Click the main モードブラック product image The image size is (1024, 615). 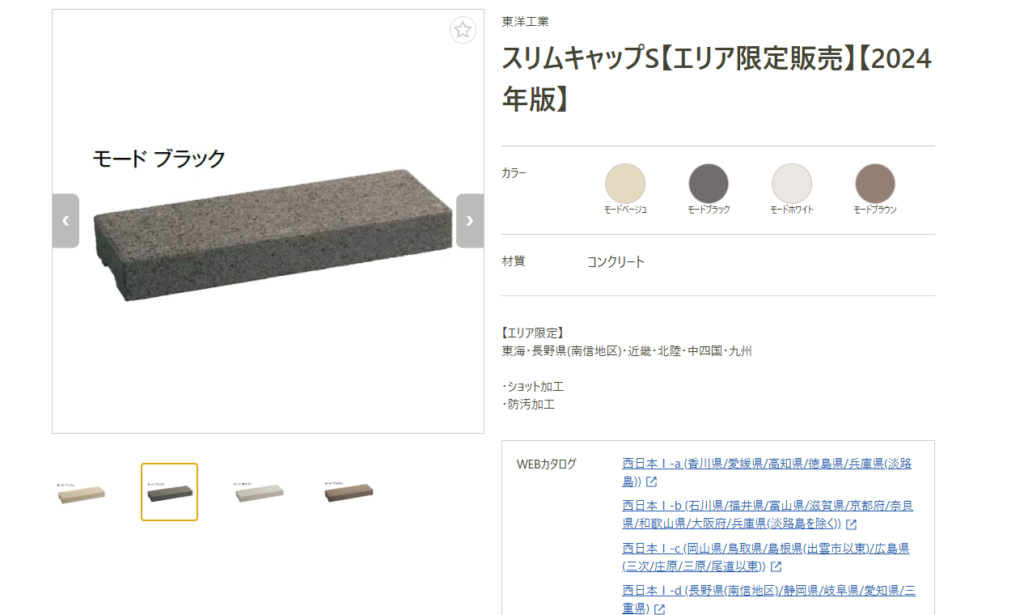[272, 235]
